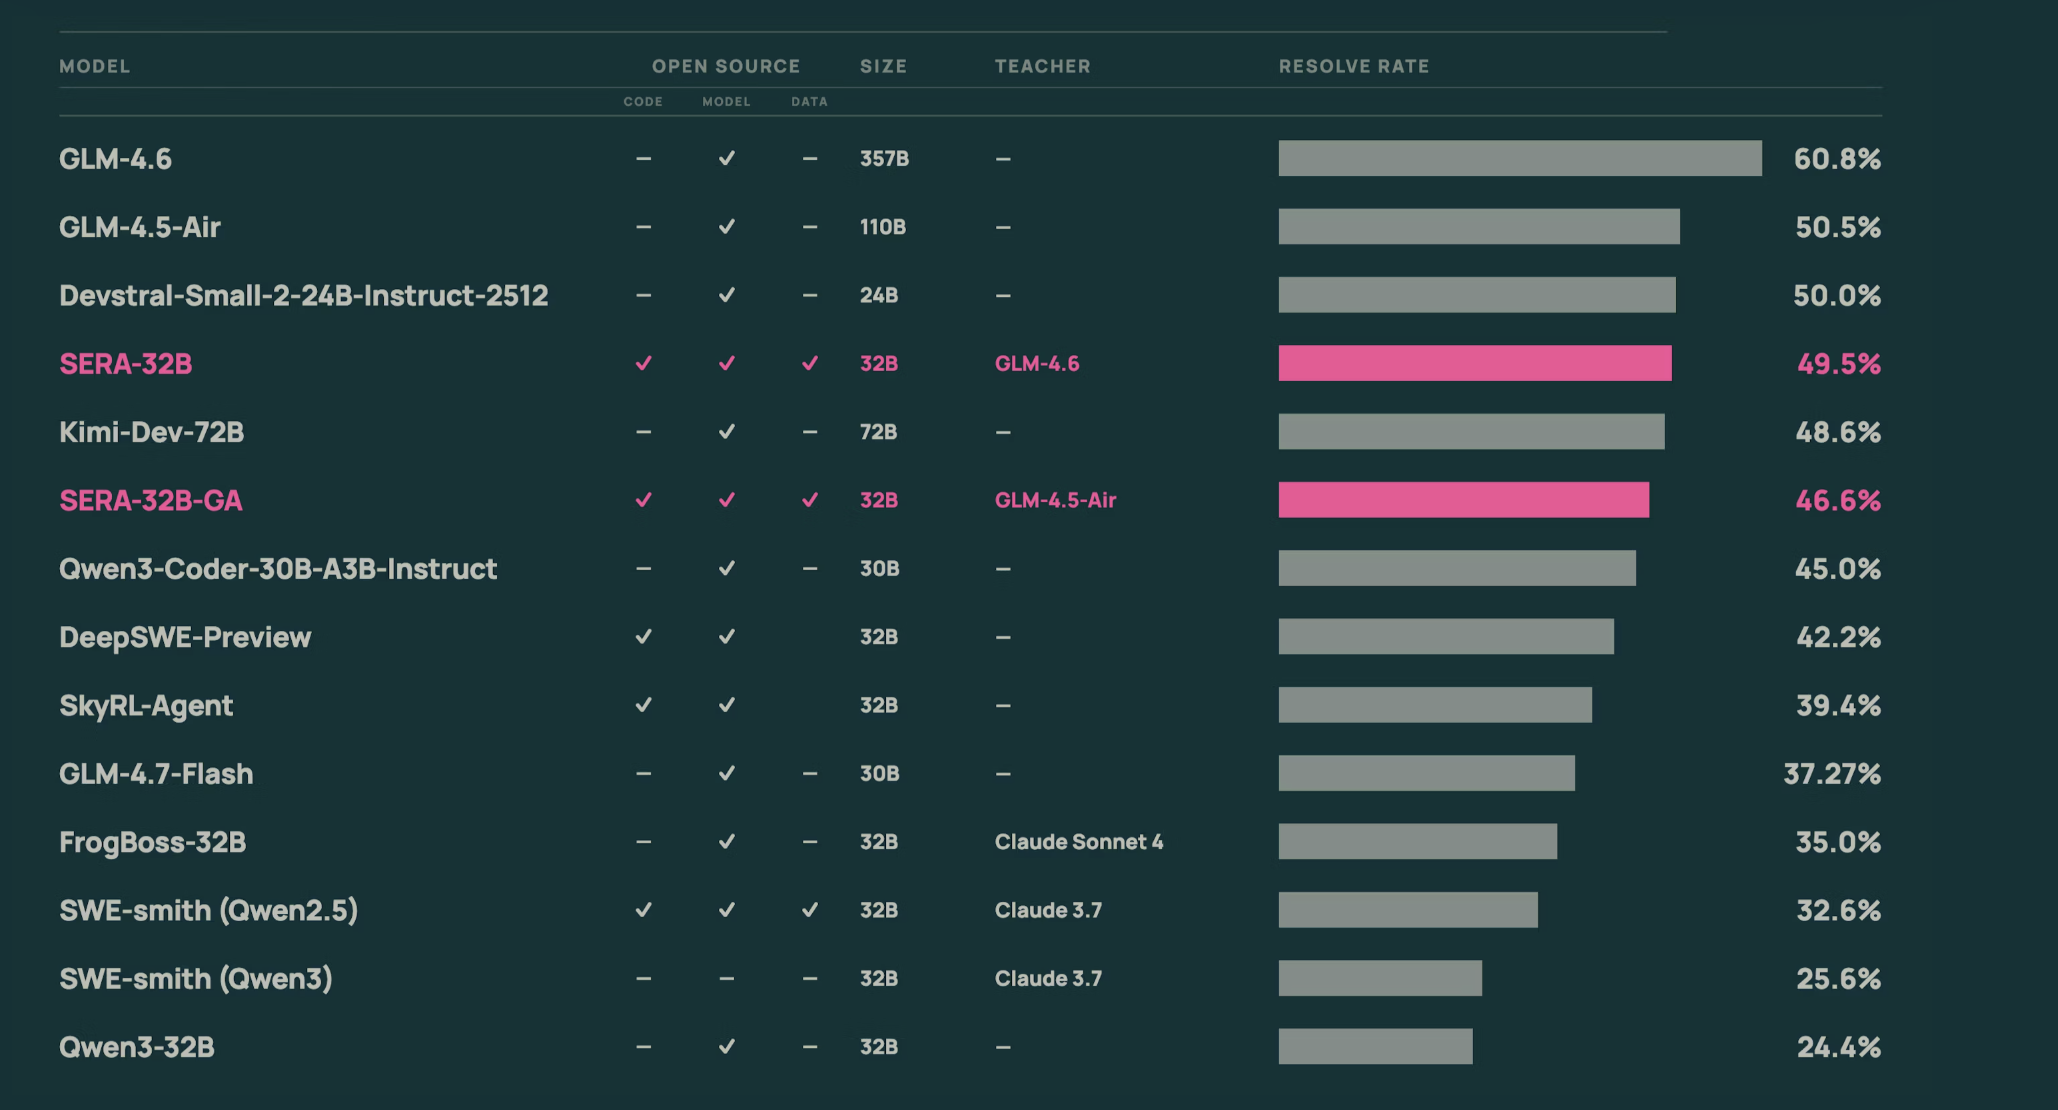2058x1110 pixels.
Task: Click the SIZE column header
Action: point(883,66)
